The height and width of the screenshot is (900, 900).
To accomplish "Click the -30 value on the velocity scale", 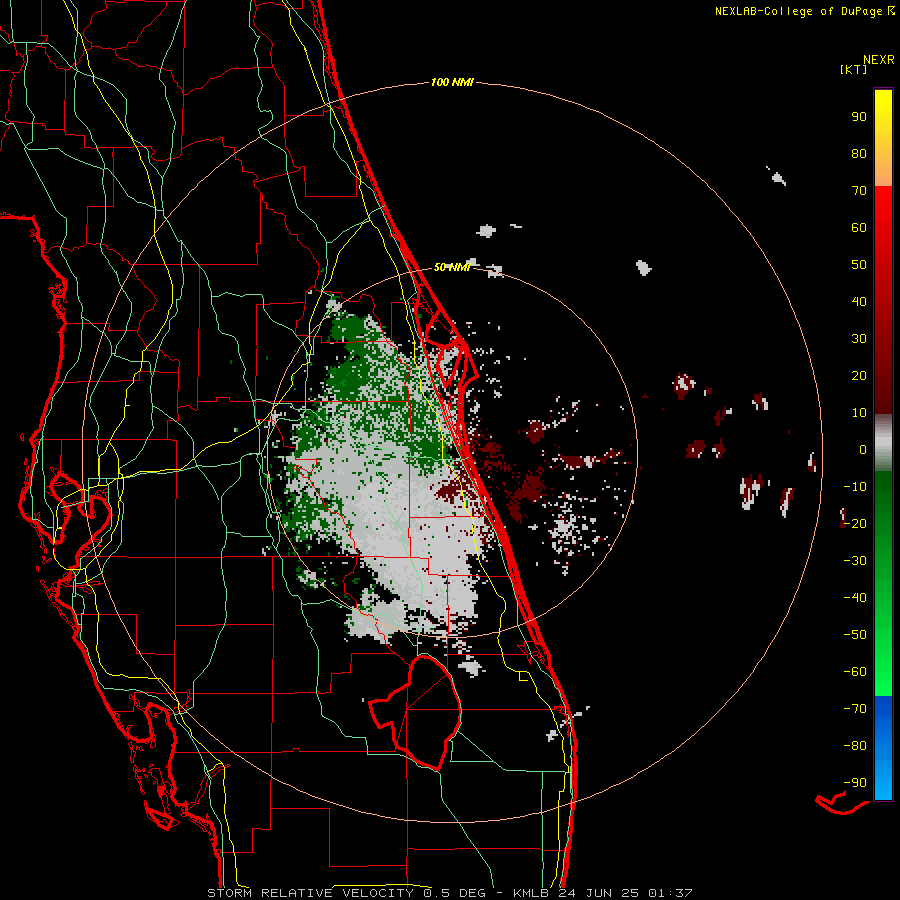I will click(x=855, y=561).
